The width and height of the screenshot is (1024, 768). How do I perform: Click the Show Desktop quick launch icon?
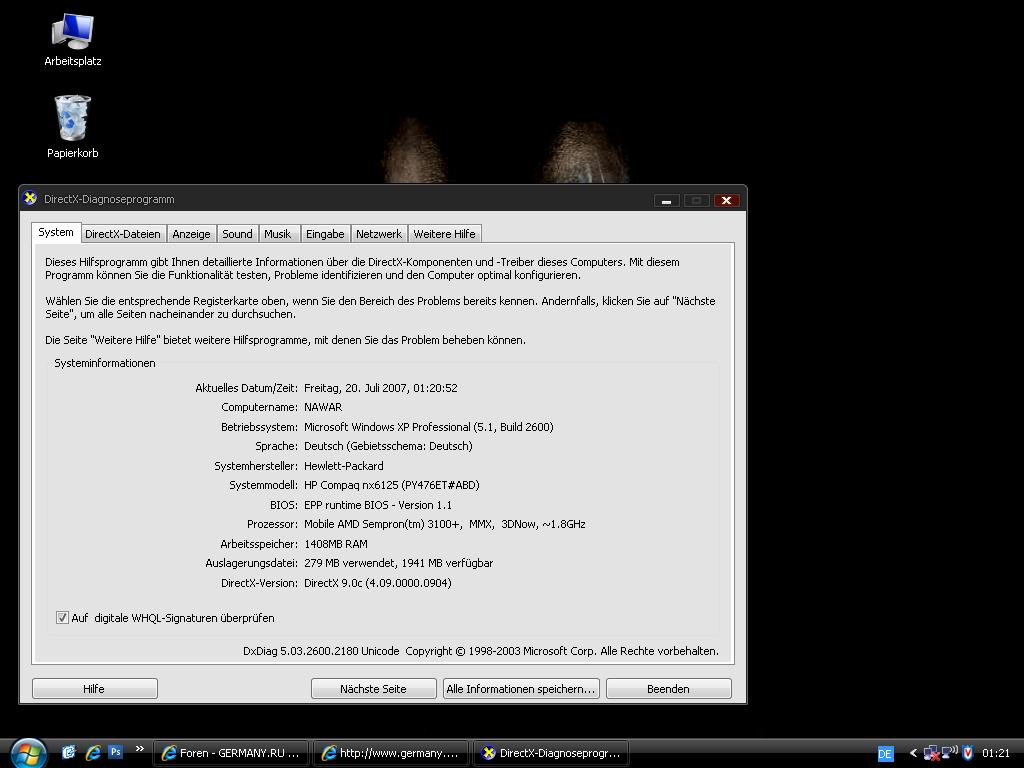(69, 752)
